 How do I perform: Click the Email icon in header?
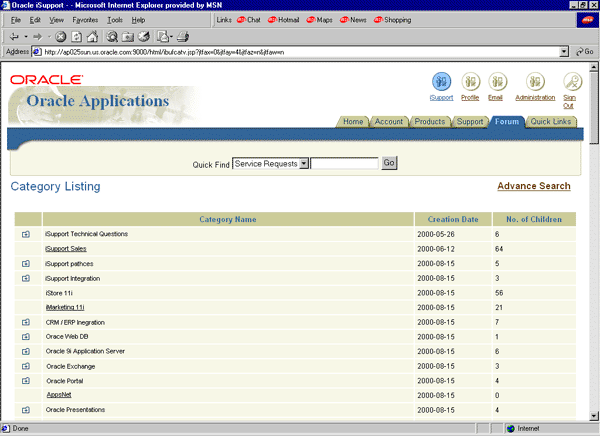pyautogui.click(x=497, y=82)
